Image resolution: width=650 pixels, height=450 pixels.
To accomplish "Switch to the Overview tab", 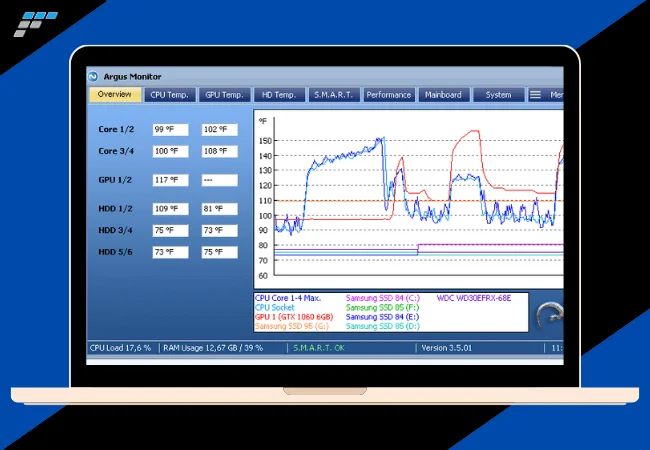I will [x=115, y=94].
